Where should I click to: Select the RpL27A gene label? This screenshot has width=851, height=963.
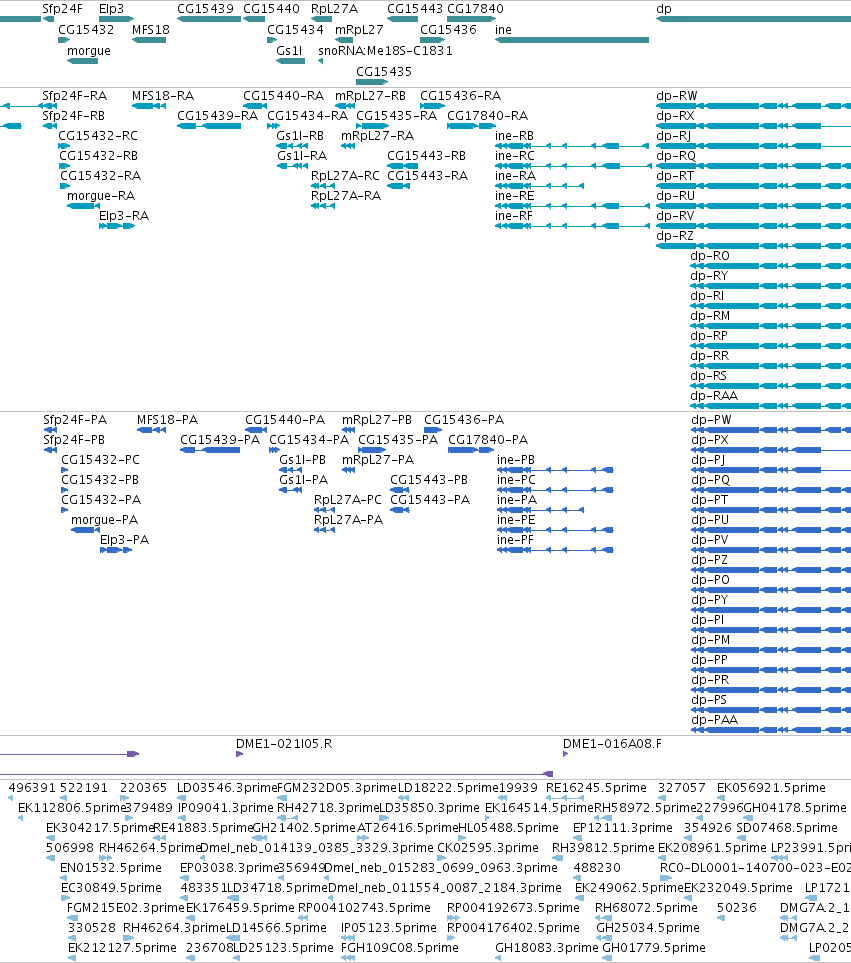tap(334, 9)
